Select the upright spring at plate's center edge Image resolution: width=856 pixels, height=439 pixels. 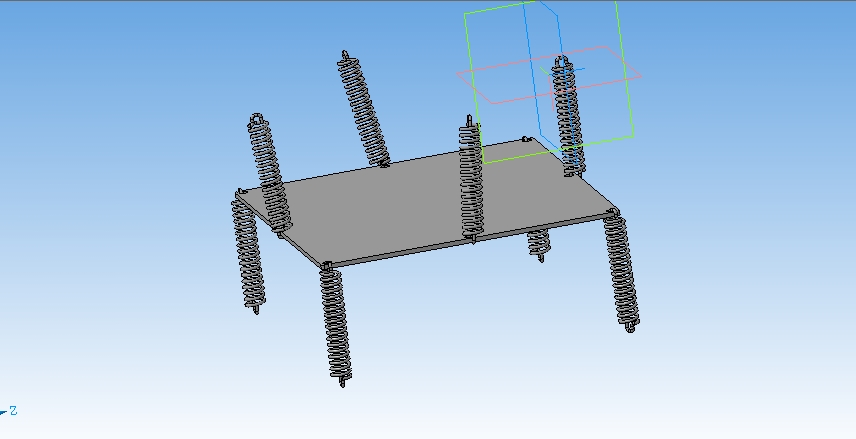point(471,180)
